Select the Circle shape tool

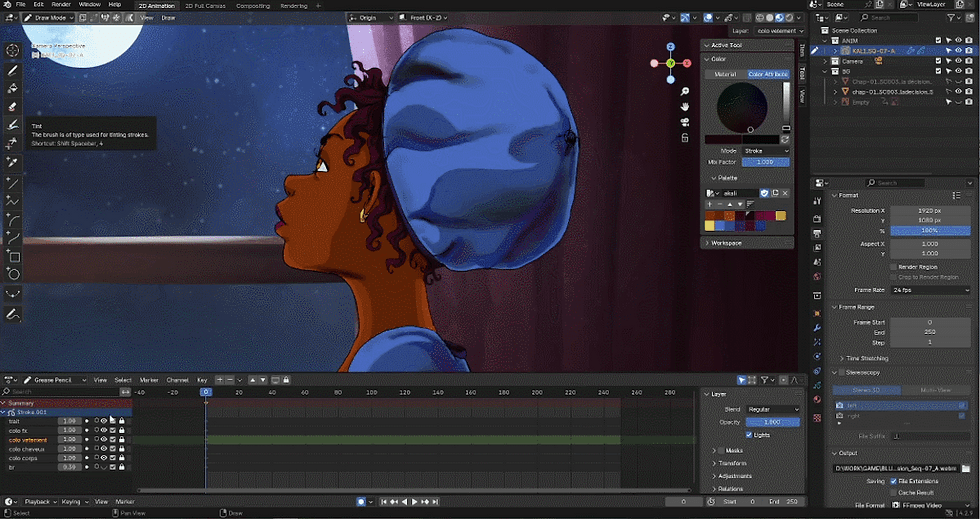tap(13, 274)
